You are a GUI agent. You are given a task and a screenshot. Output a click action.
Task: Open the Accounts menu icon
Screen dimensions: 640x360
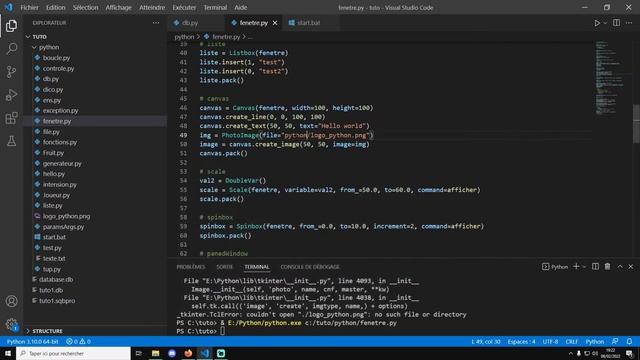coord(11,301)
